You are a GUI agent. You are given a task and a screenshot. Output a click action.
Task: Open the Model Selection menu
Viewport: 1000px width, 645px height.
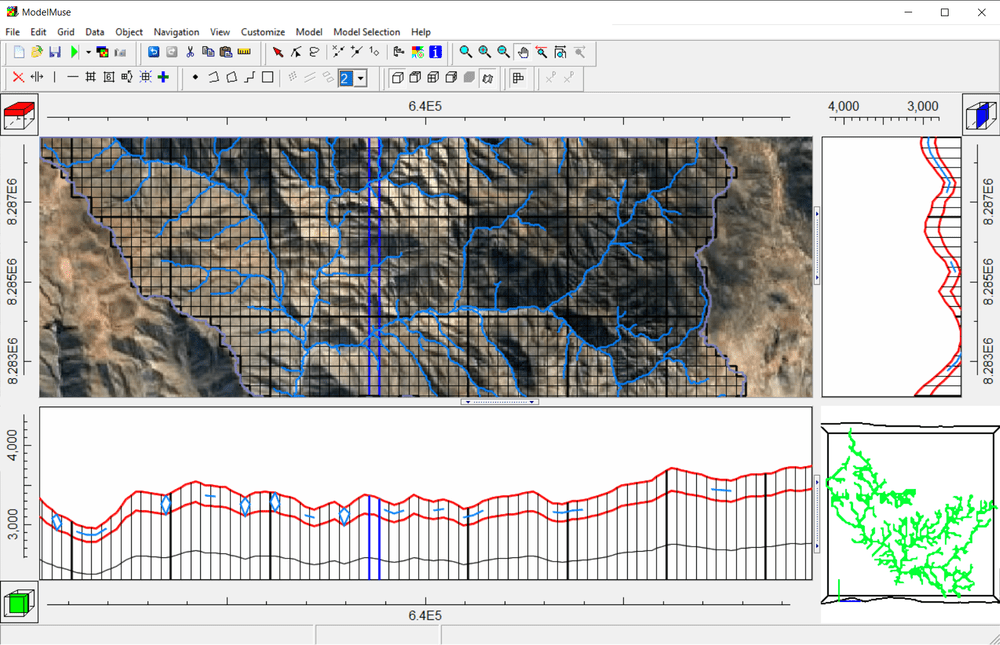tap(366, 31)
